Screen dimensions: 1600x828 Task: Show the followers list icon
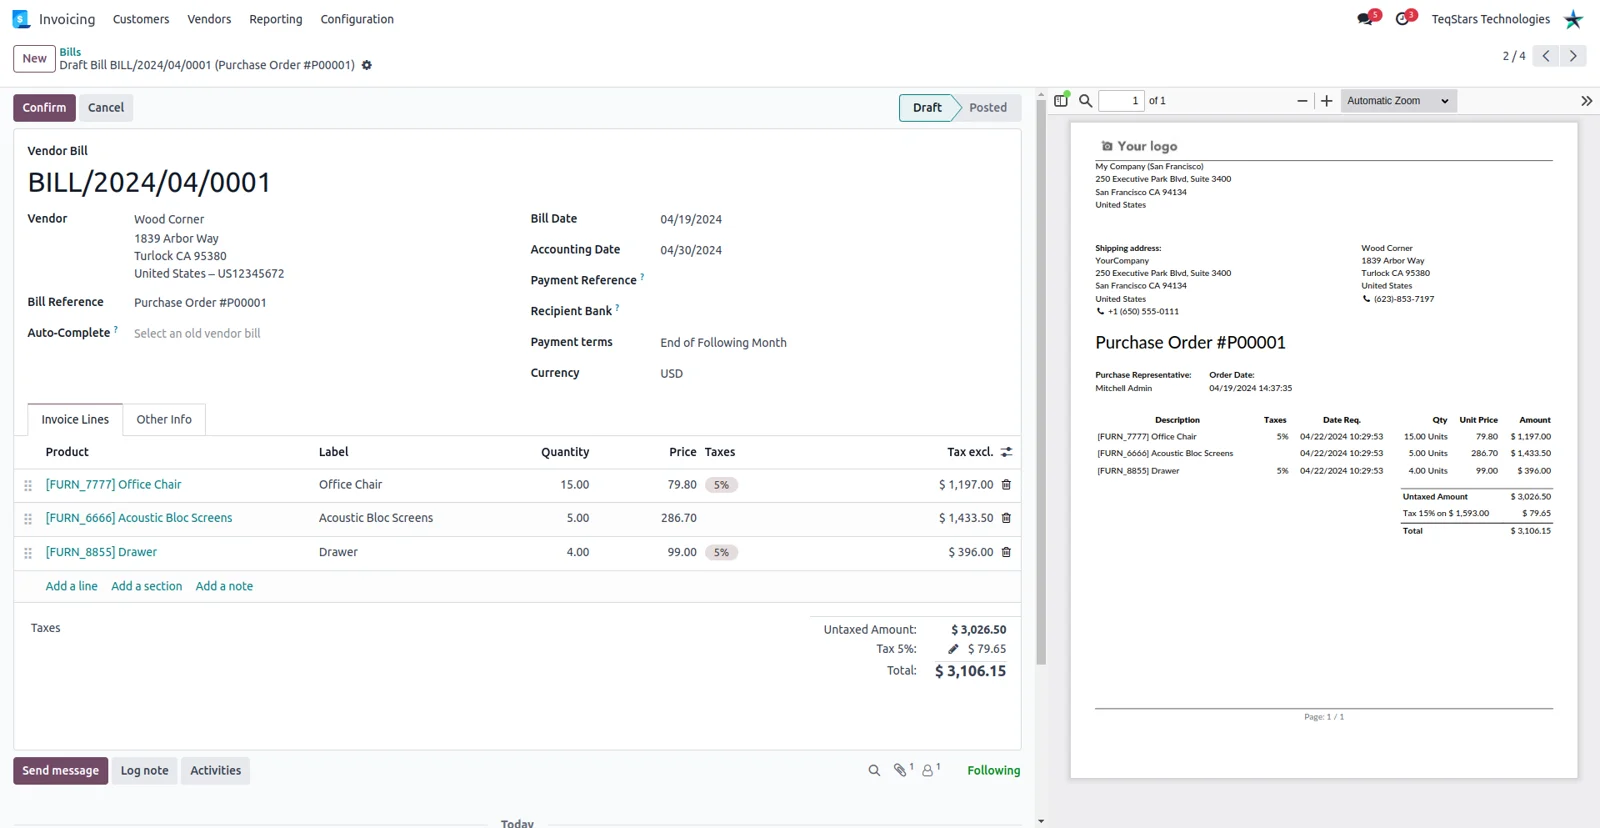pos(928,771)
